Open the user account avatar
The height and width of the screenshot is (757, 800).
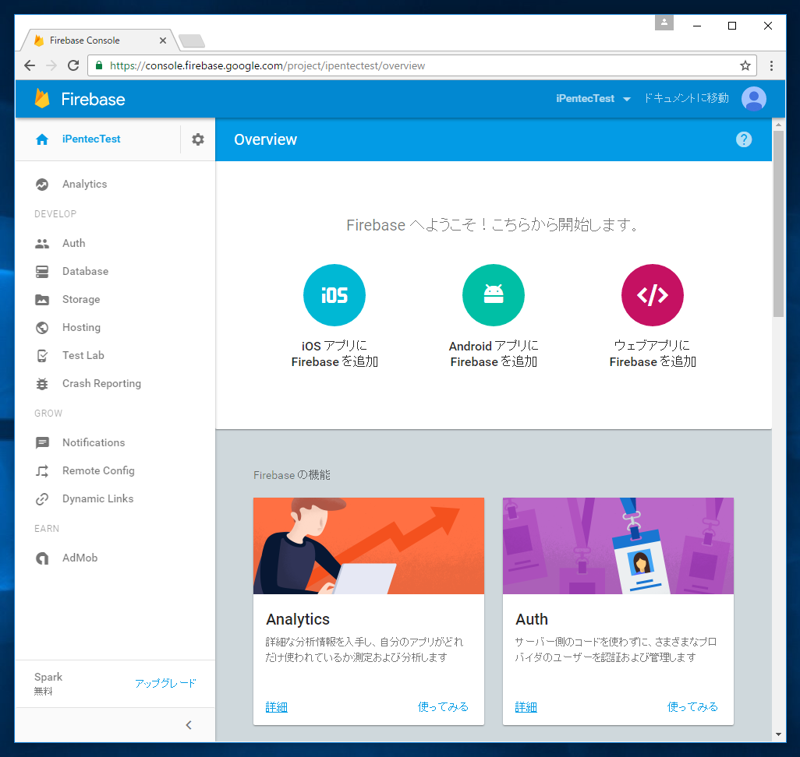tap(754, 98)
